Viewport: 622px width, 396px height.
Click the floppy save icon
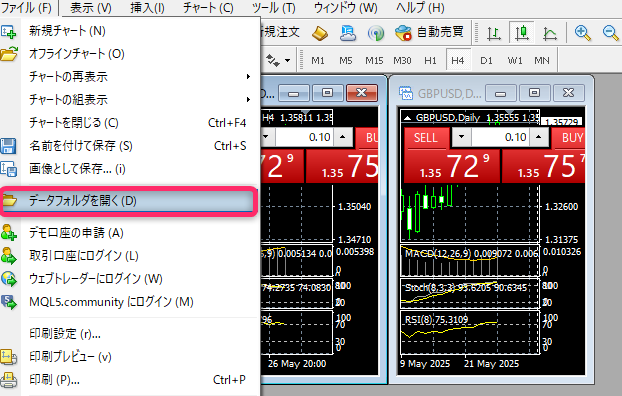[8, 146]
